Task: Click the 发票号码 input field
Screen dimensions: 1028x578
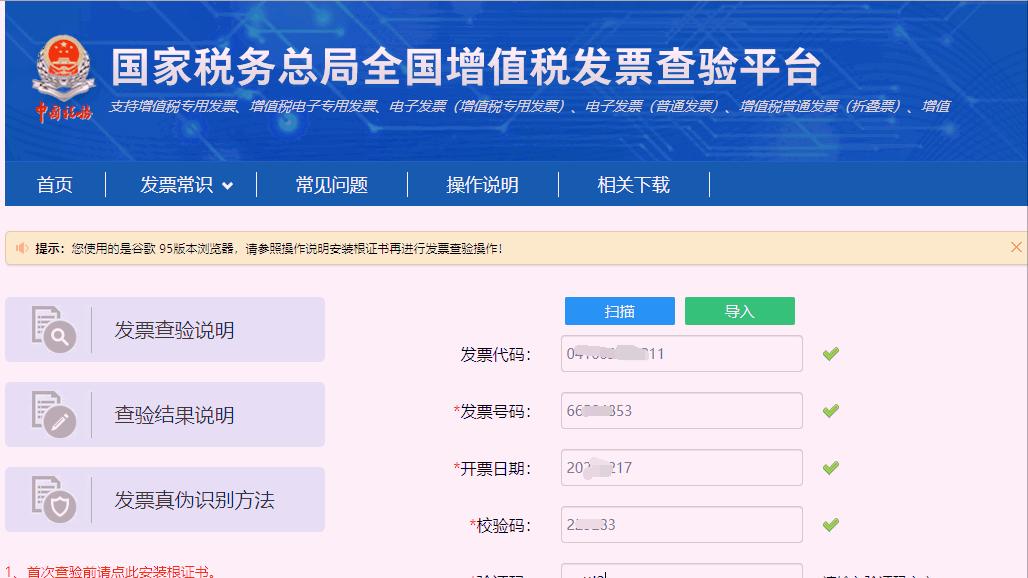Action: point(680,410)
